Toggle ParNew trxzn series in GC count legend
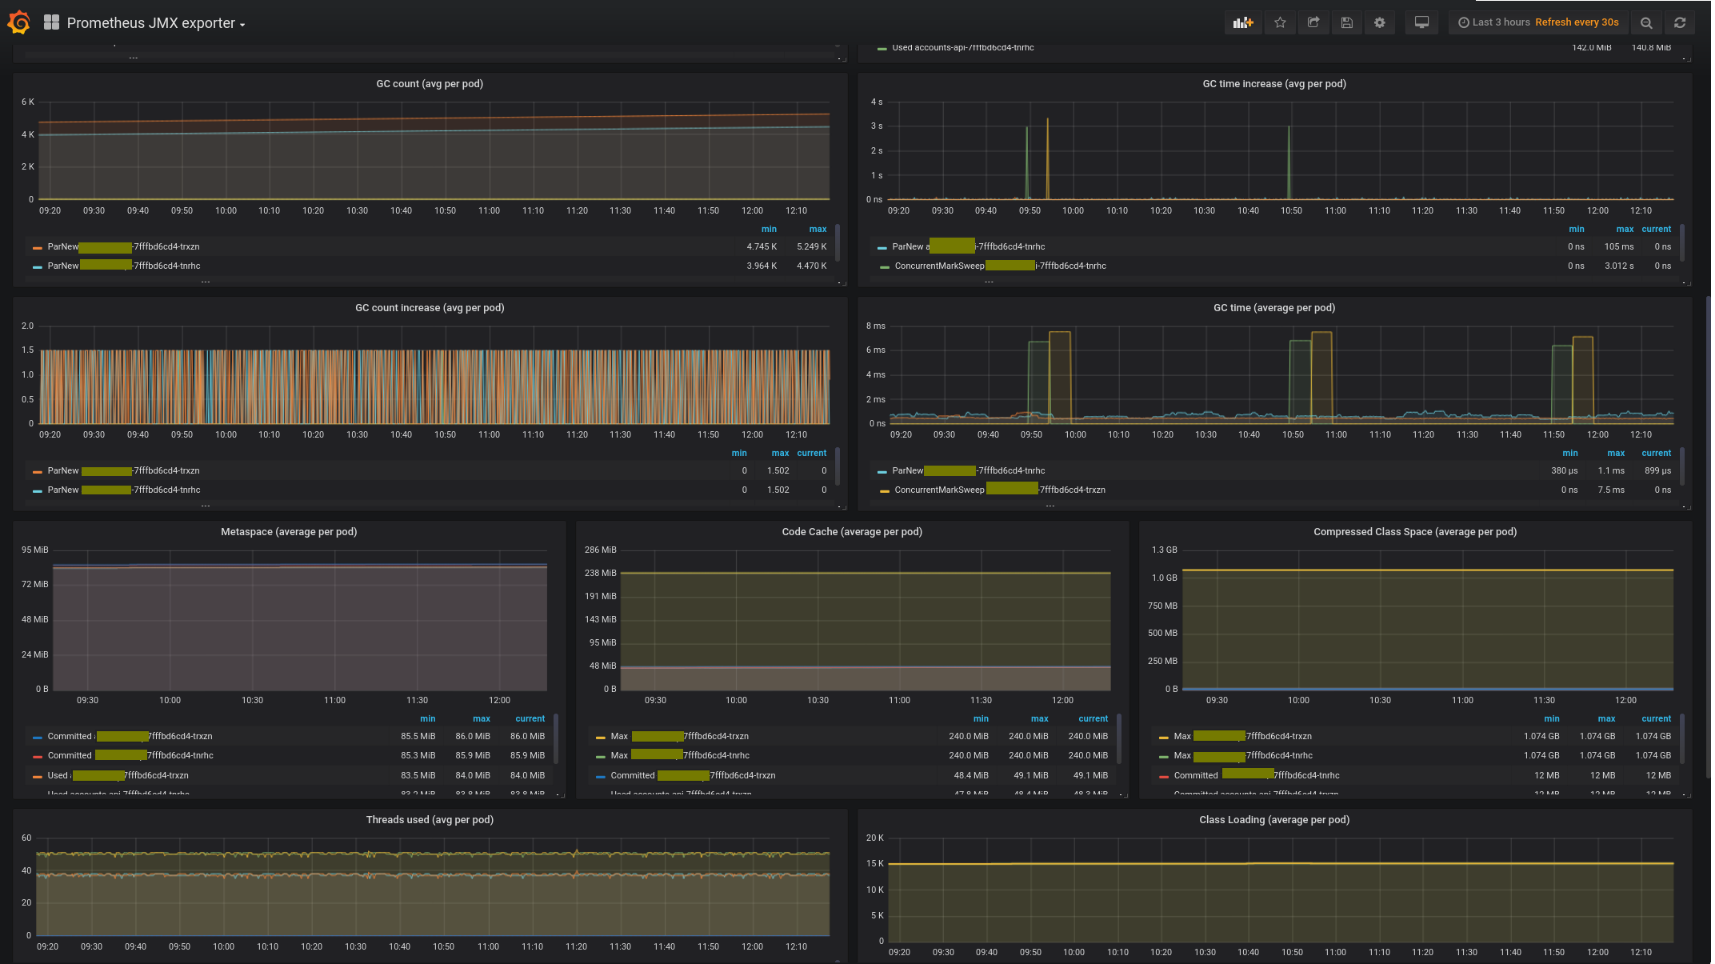 point(123,247)
